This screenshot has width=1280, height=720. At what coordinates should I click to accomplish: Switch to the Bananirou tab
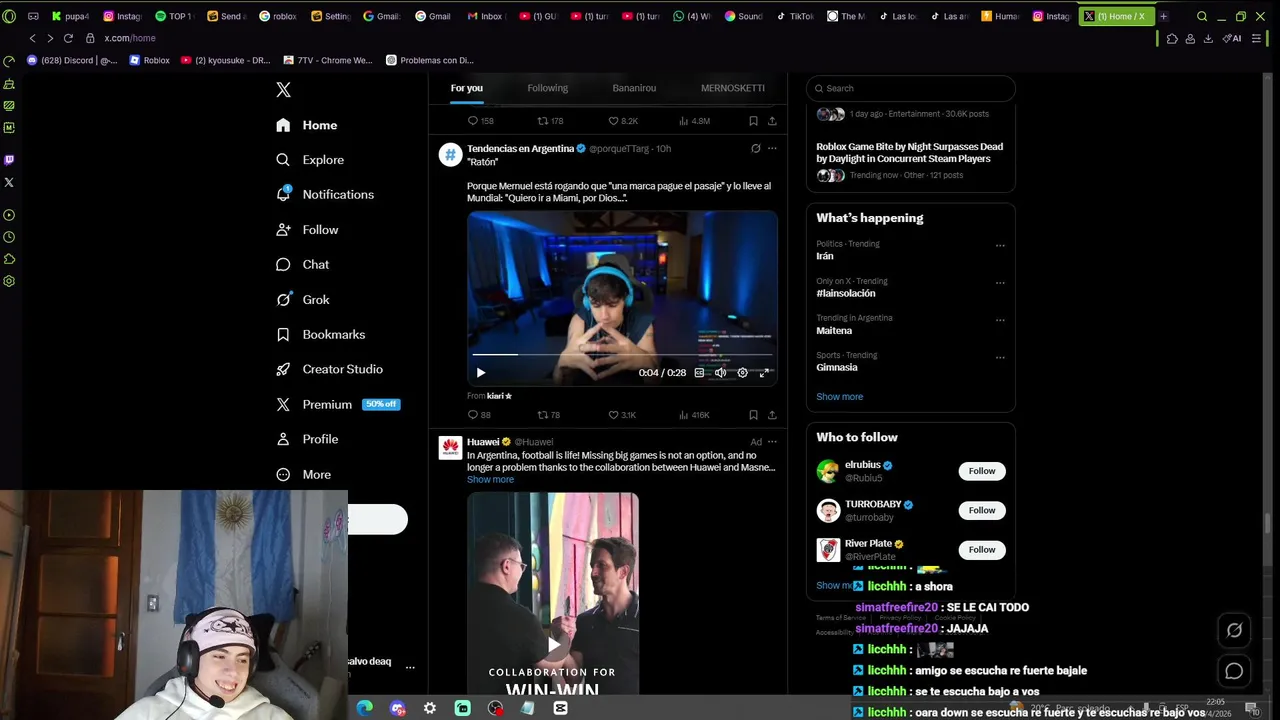point(634,88)
